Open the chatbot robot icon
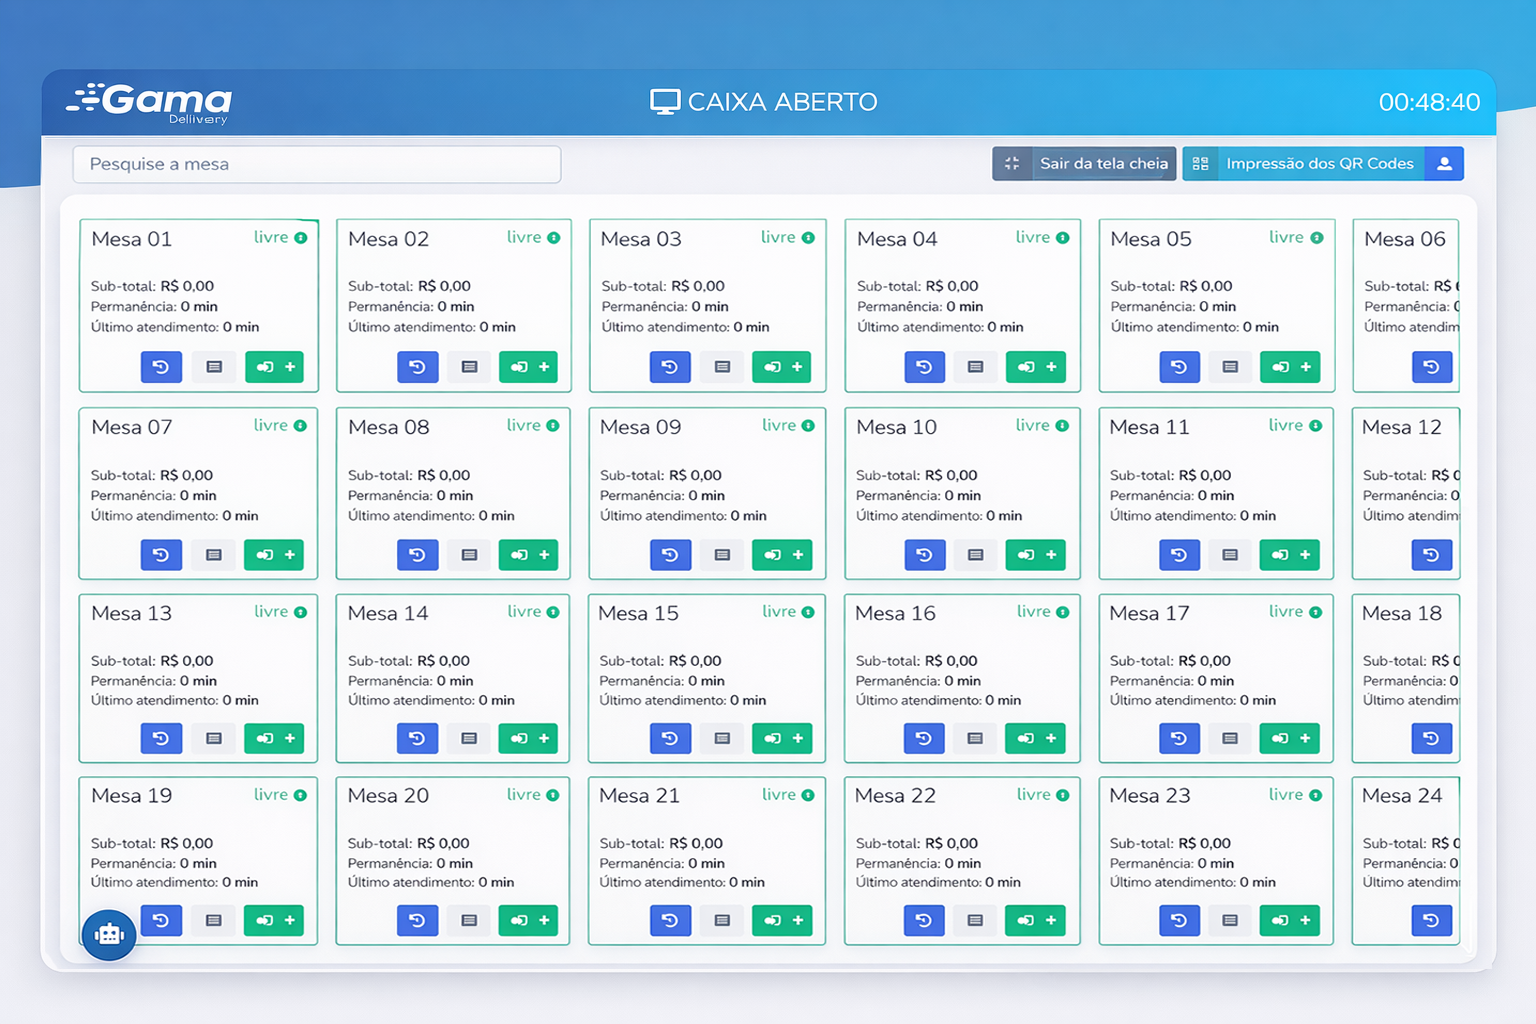 (x=109, y=935)
